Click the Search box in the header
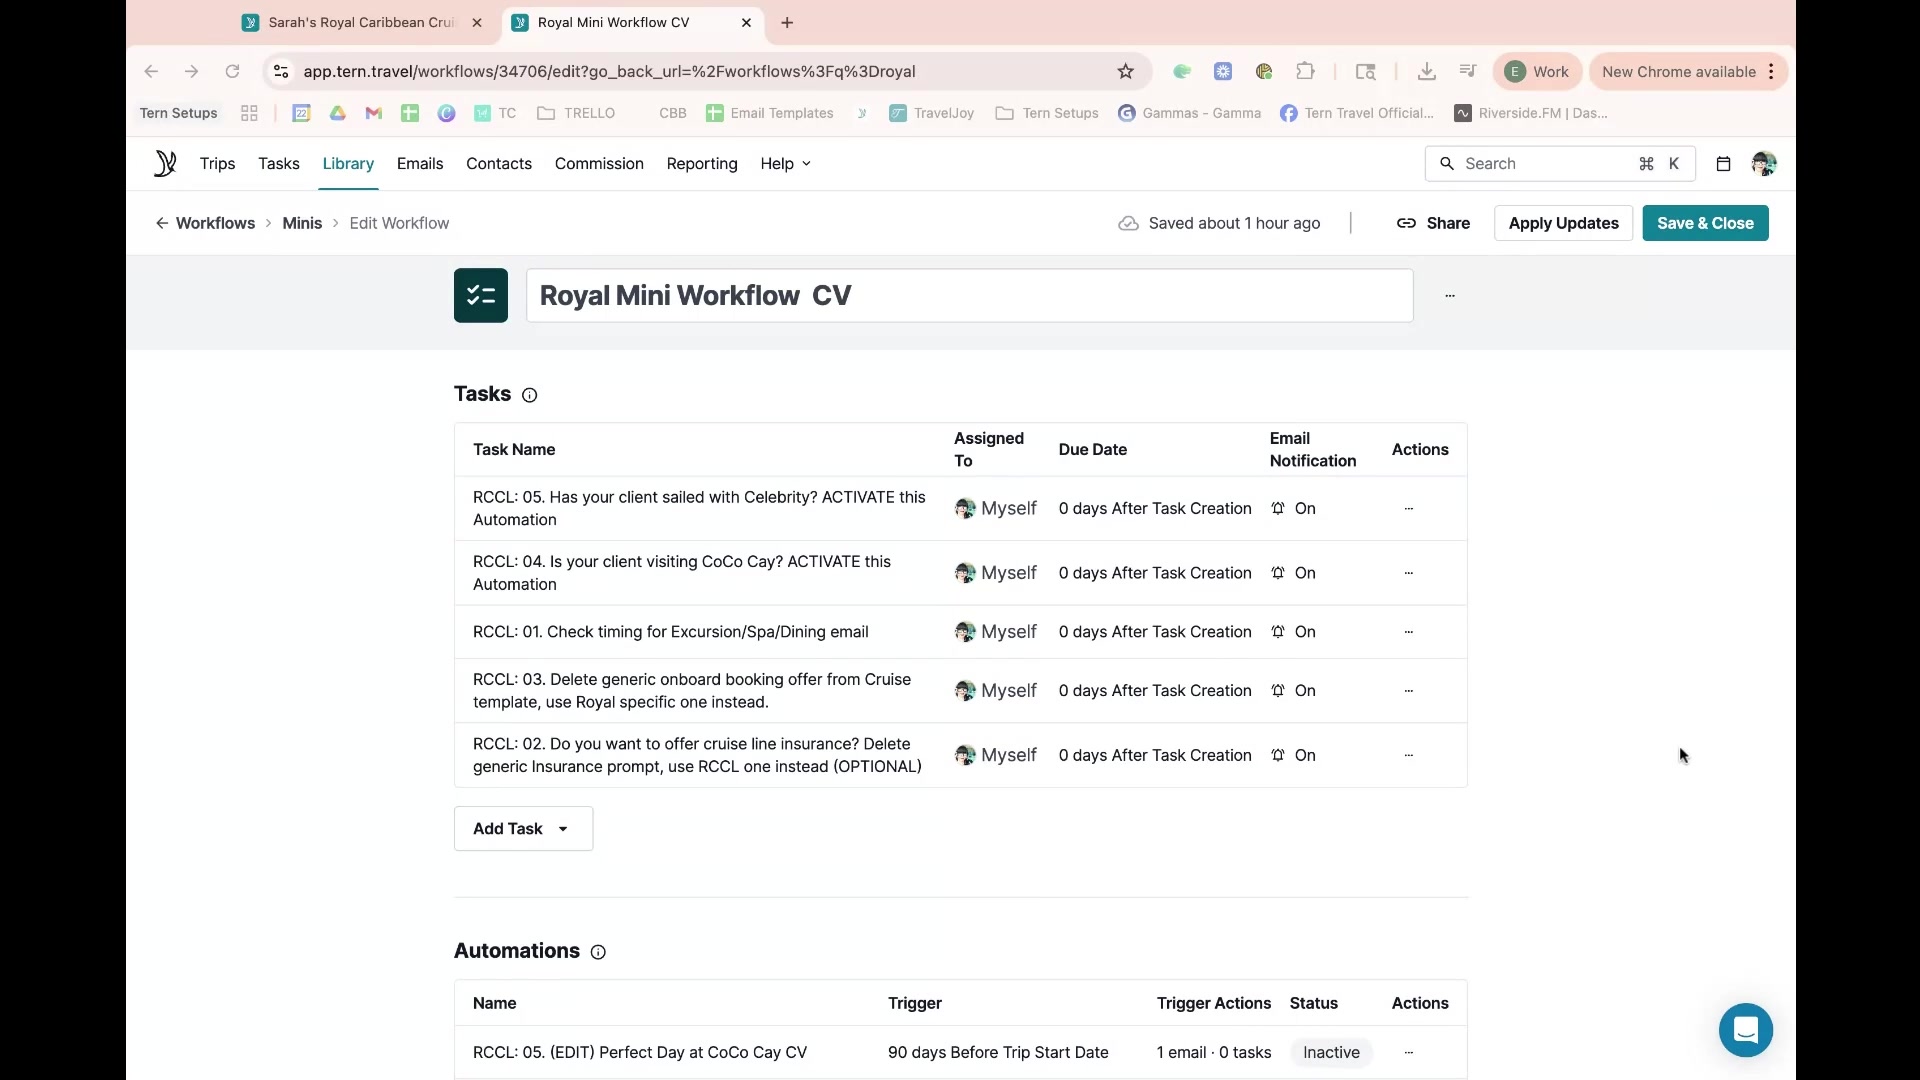Screen dimensions: 1920x1080 1559,164
